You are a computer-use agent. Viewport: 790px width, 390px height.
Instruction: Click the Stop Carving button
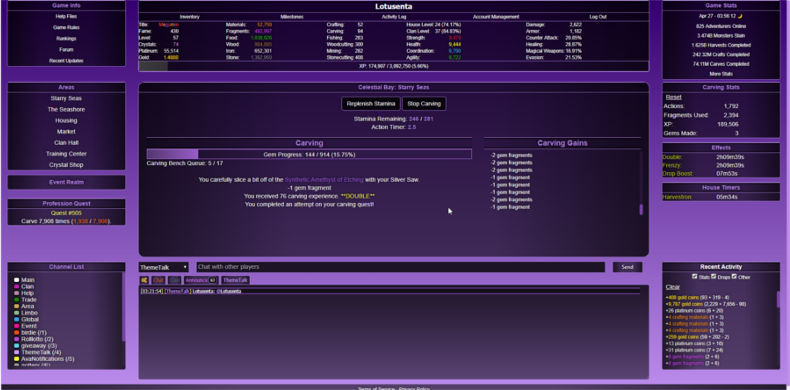(424, 104)
